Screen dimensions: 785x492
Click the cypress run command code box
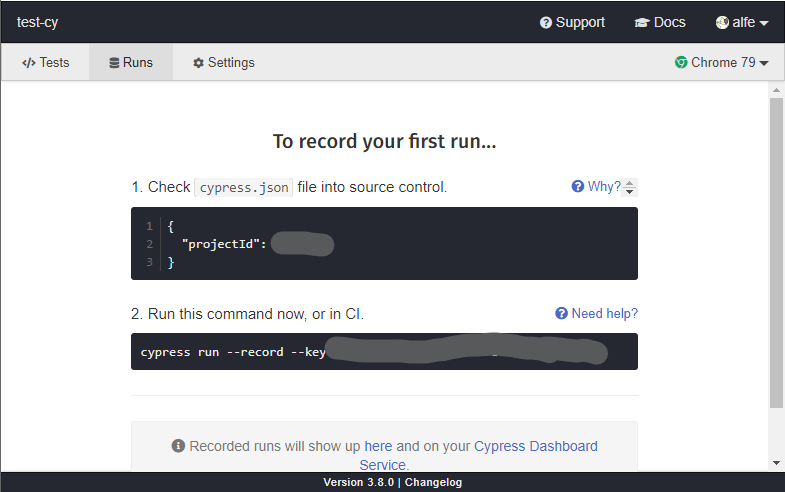click(384, 351)
